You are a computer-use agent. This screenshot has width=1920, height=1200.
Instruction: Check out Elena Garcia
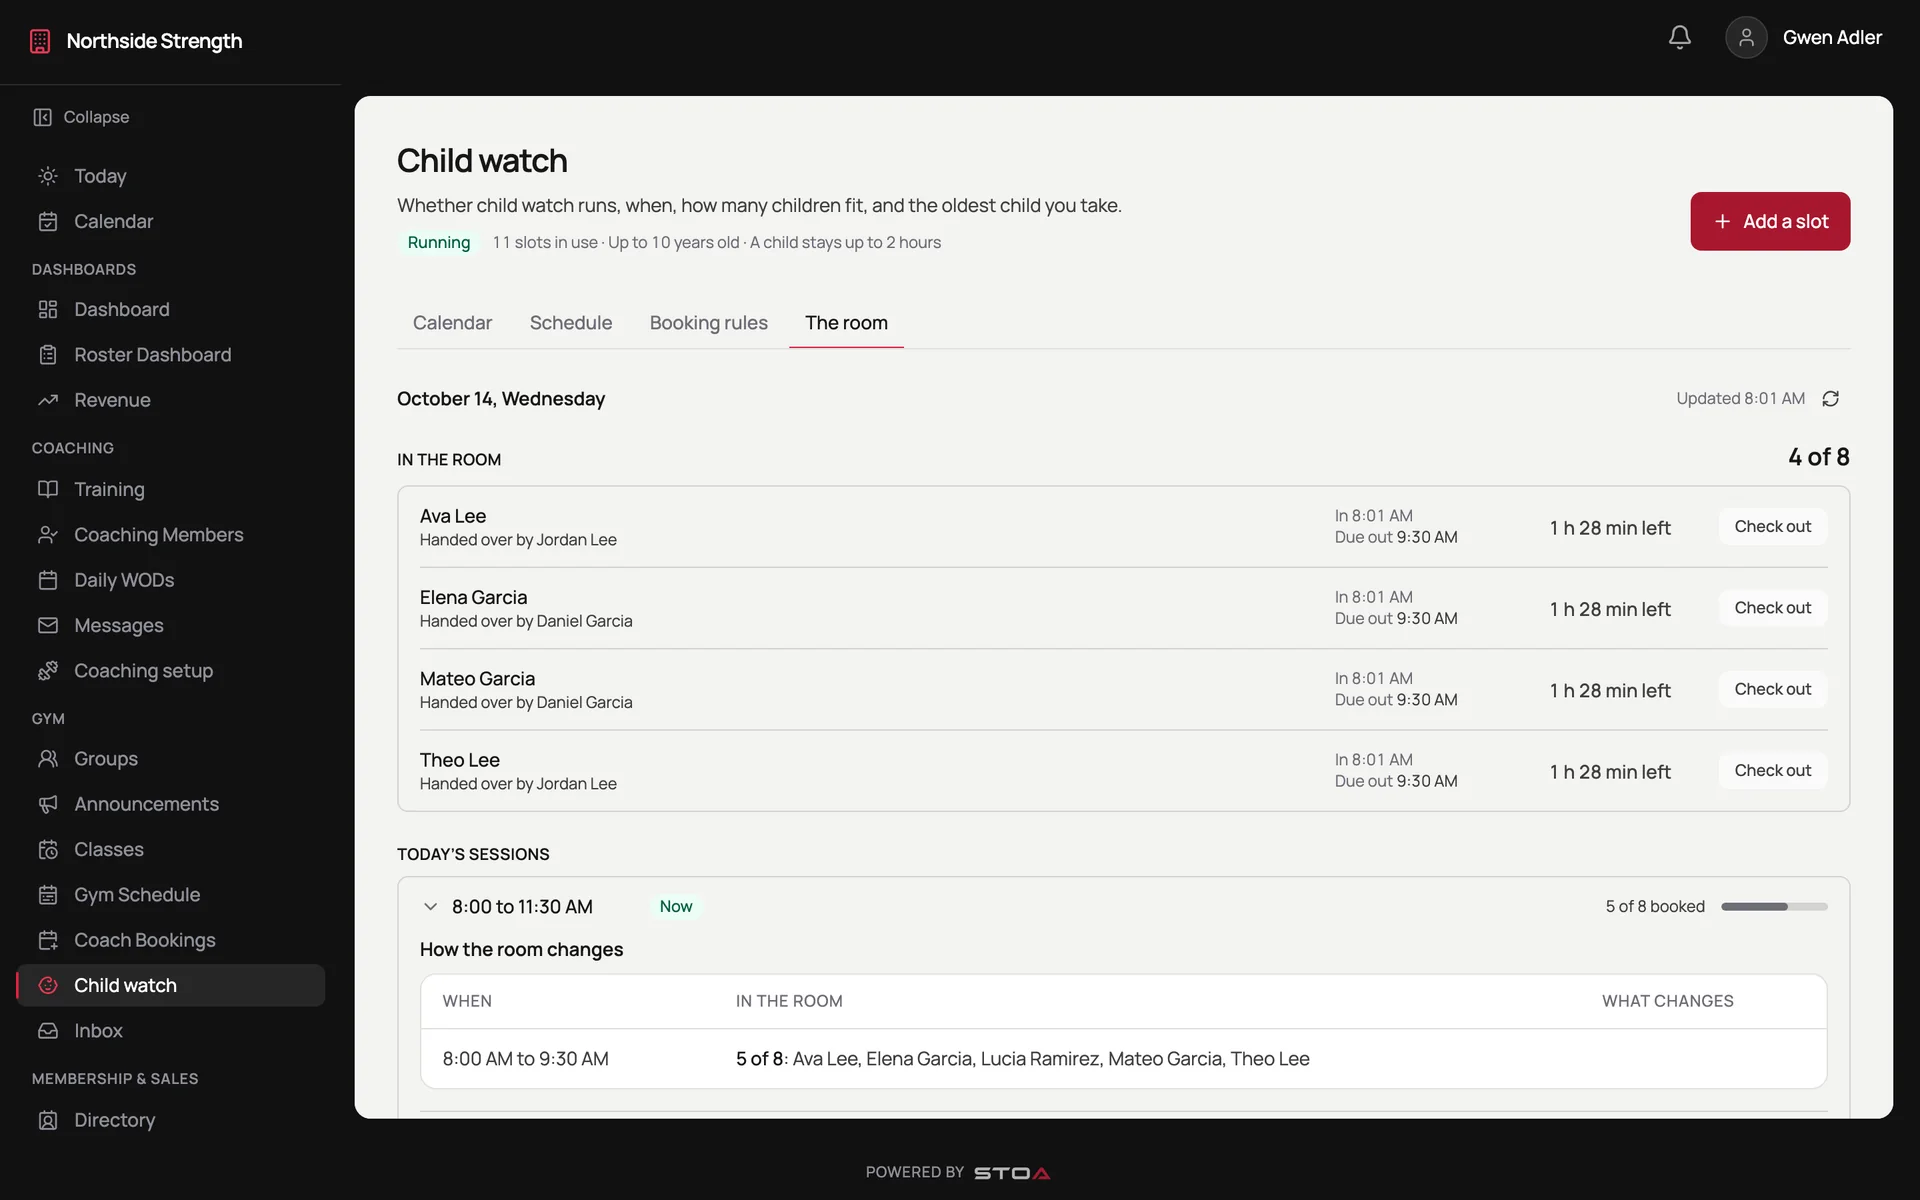tap(1772, 608)
